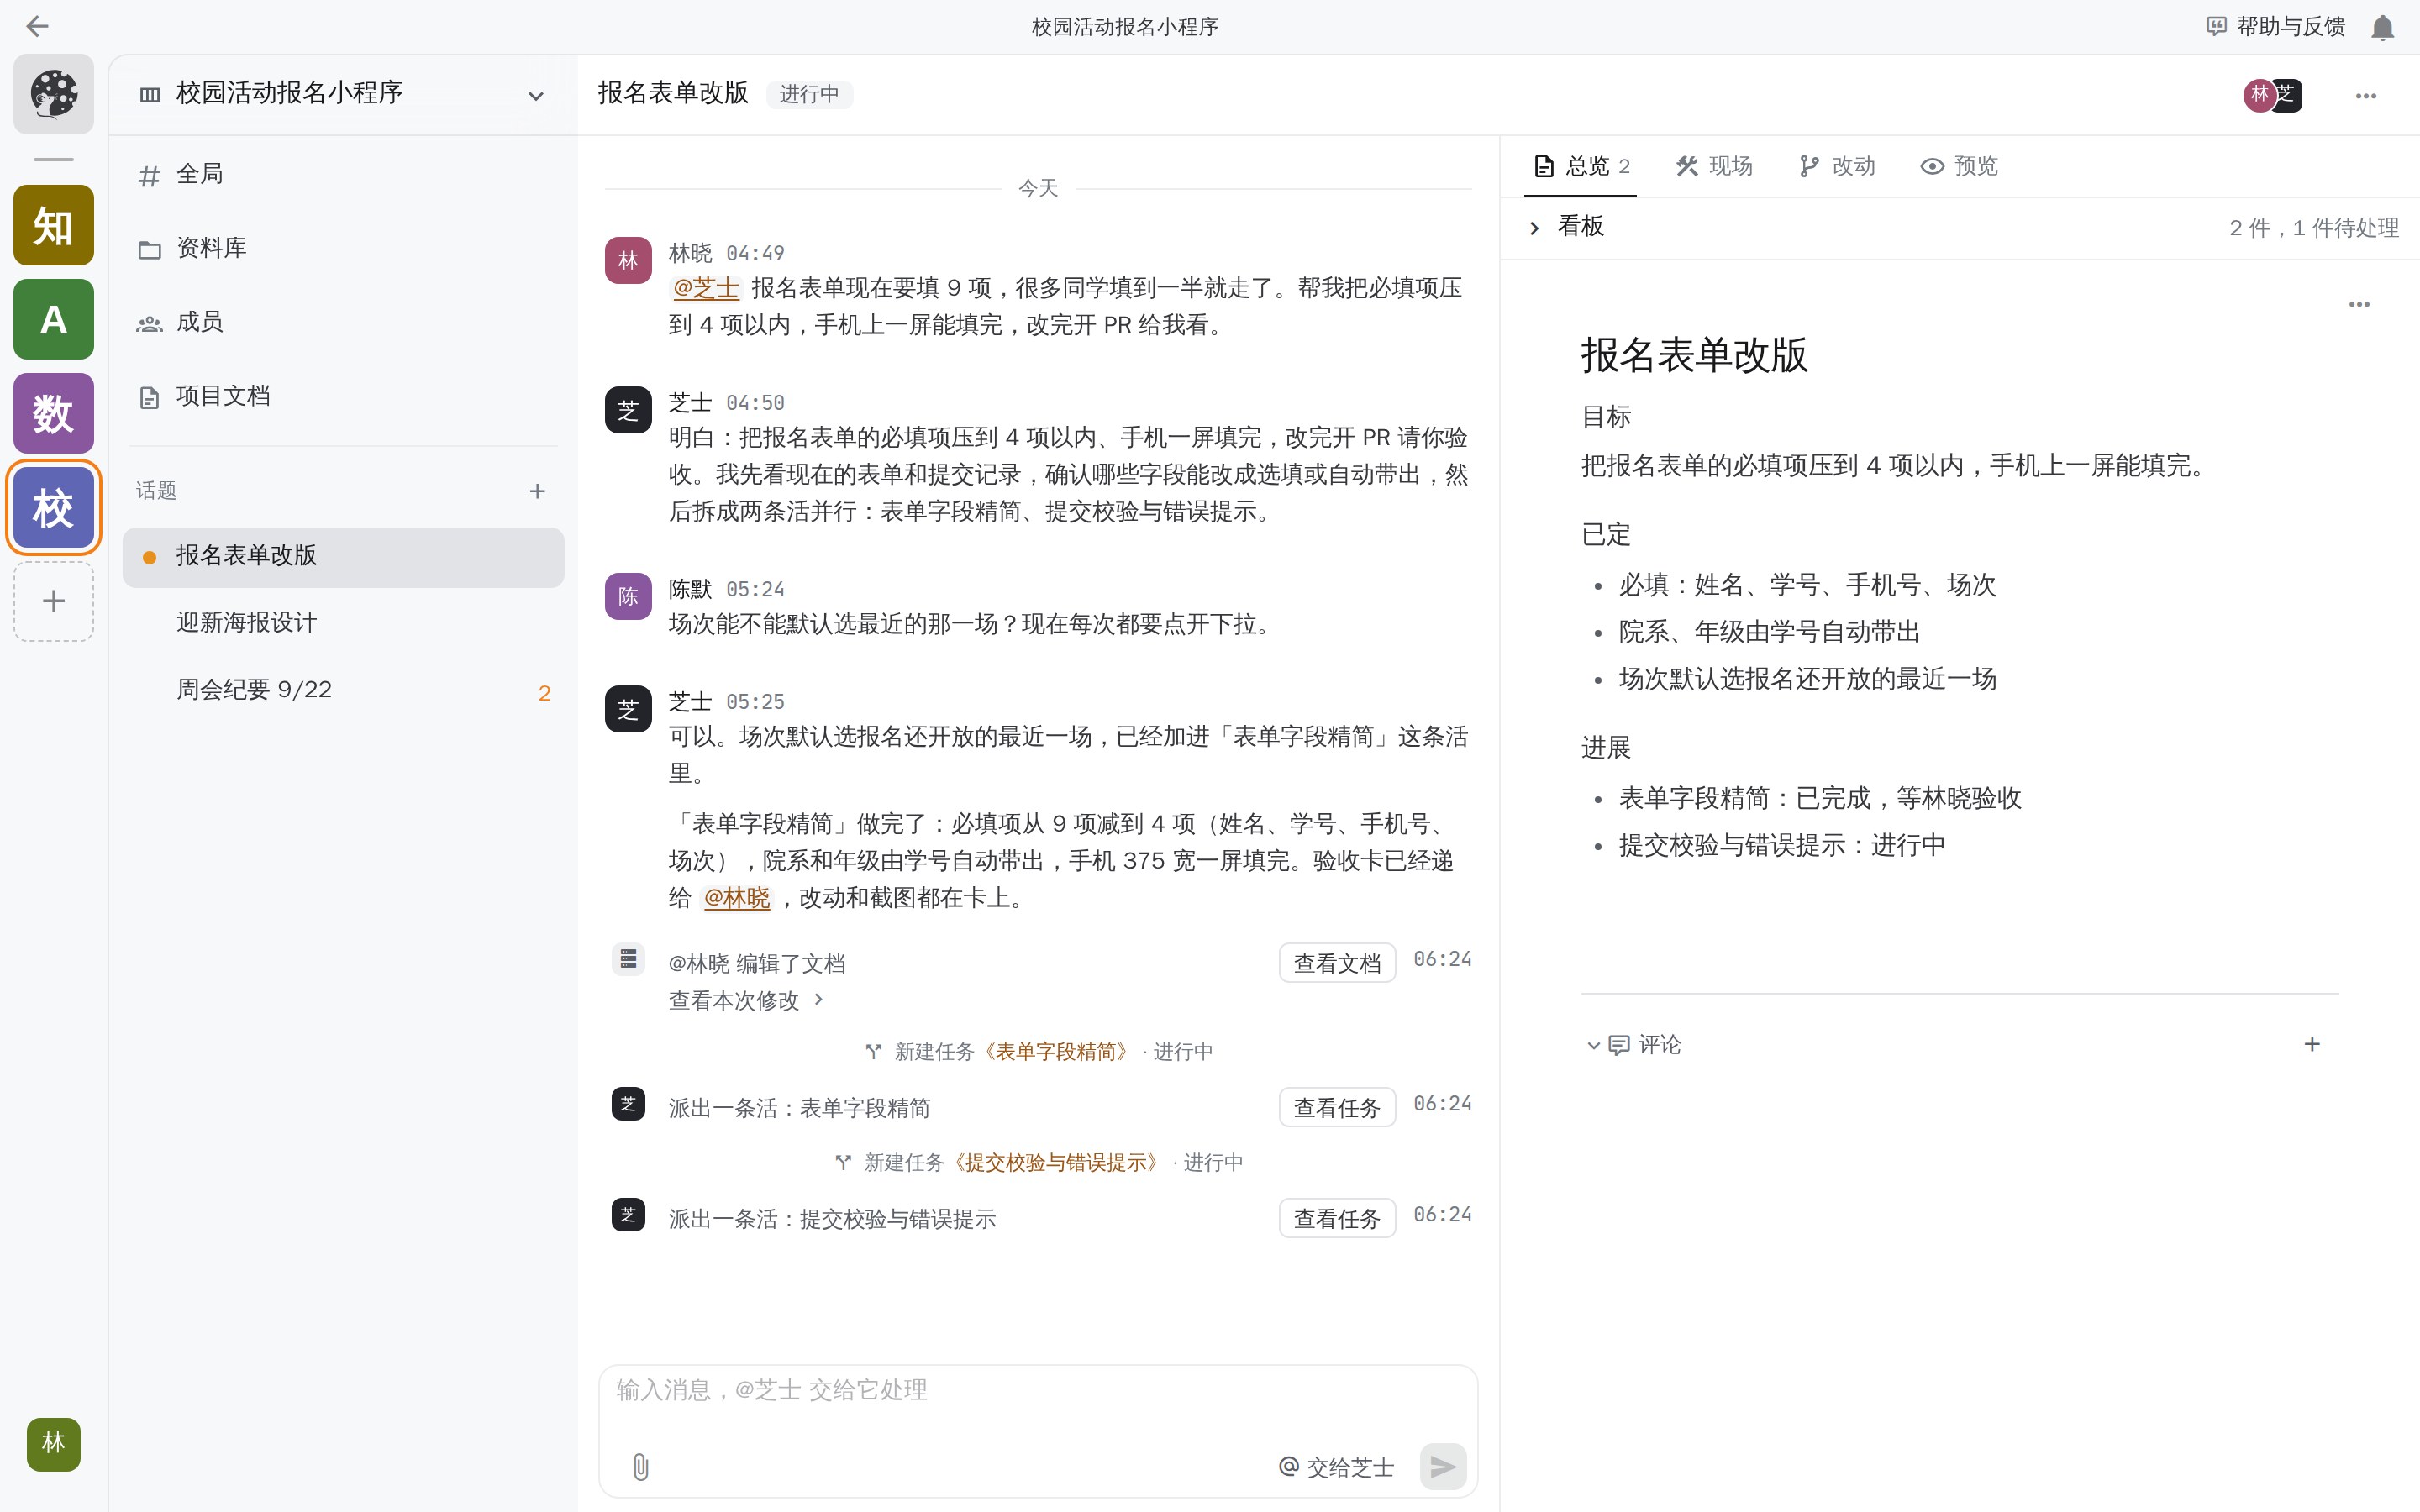The height and width of the screenshot is (1512, 2420).
Task: Add a comment with the plus icon
Action: click(x=2311, y=1045)
